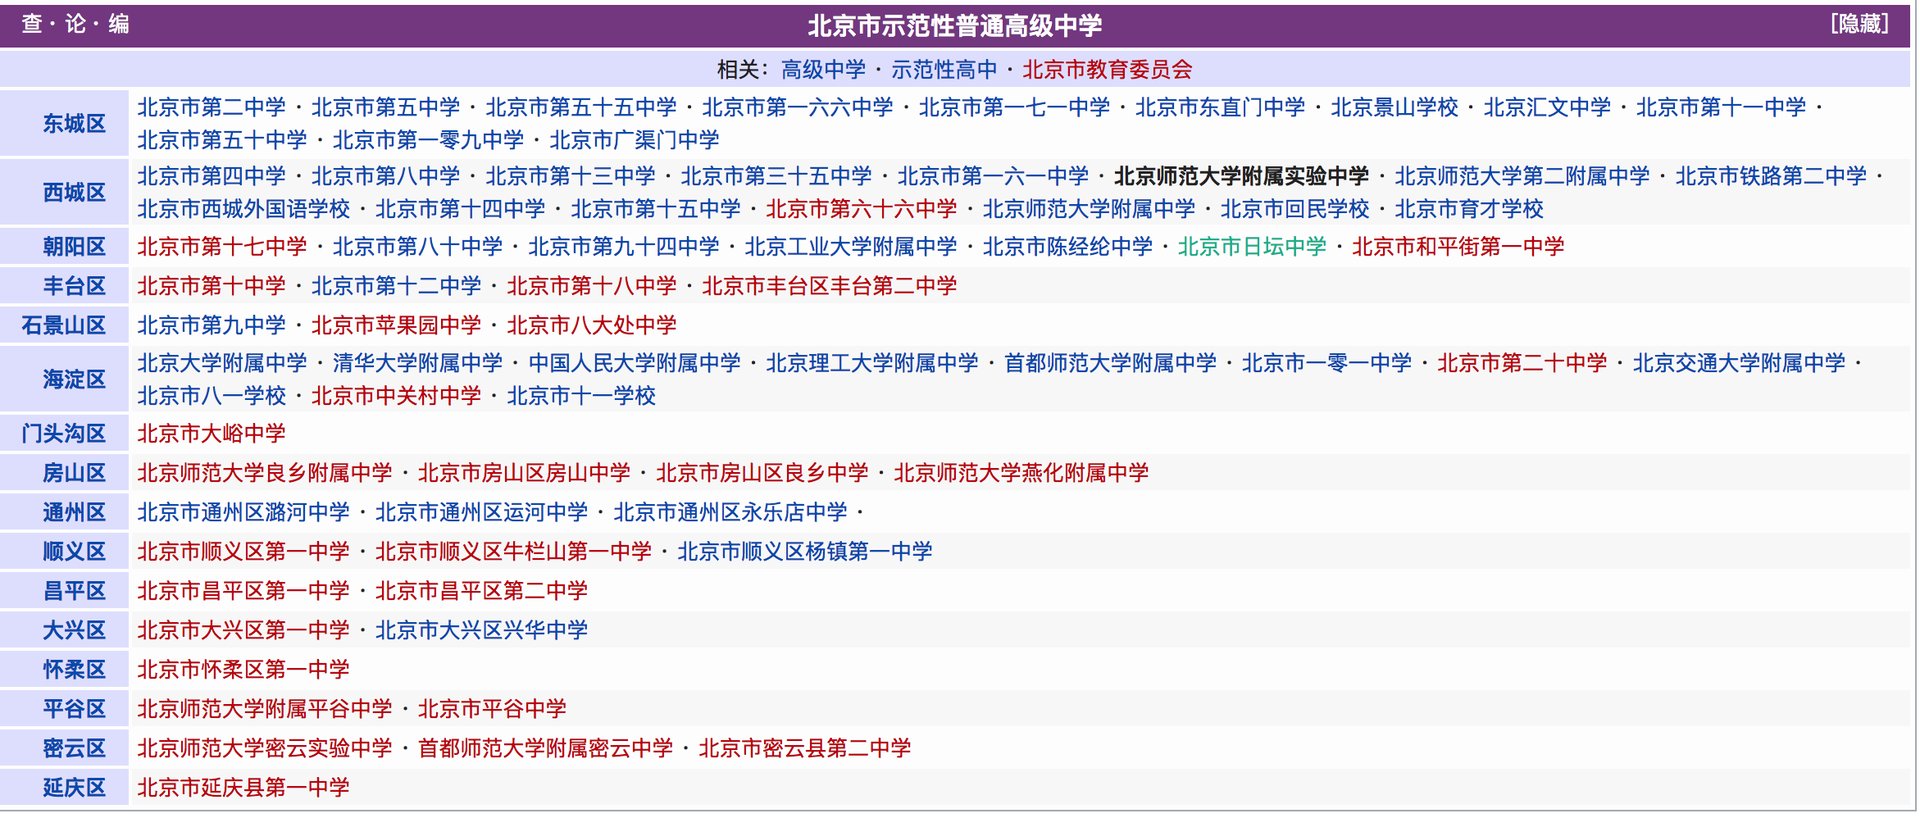Open the 大兴区 district link

[x=74, y=631]
